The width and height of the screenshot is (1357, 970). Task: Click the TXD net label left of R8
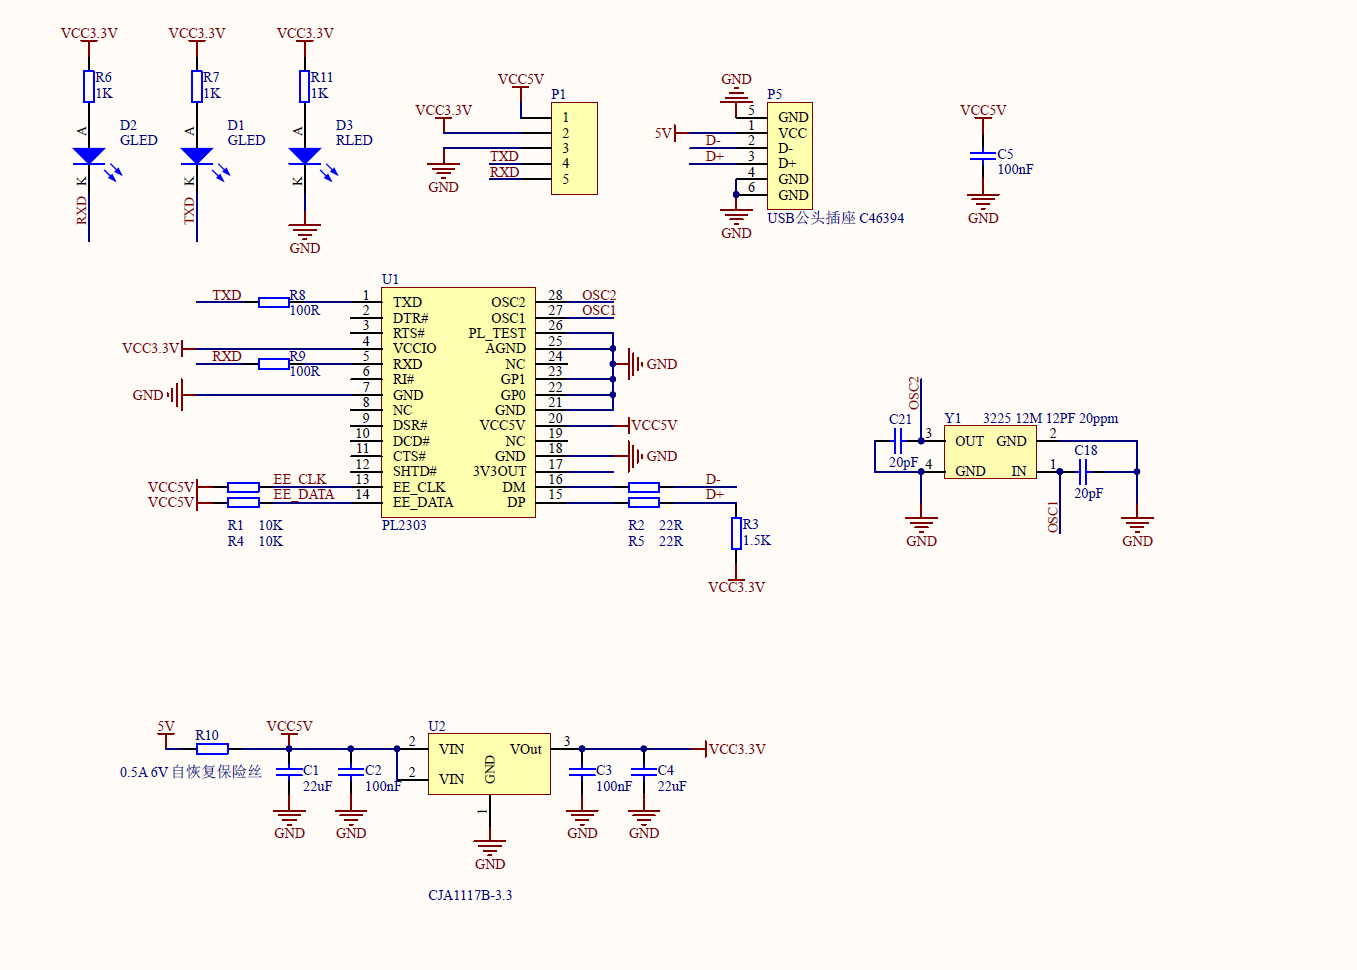tap(227, 295)
